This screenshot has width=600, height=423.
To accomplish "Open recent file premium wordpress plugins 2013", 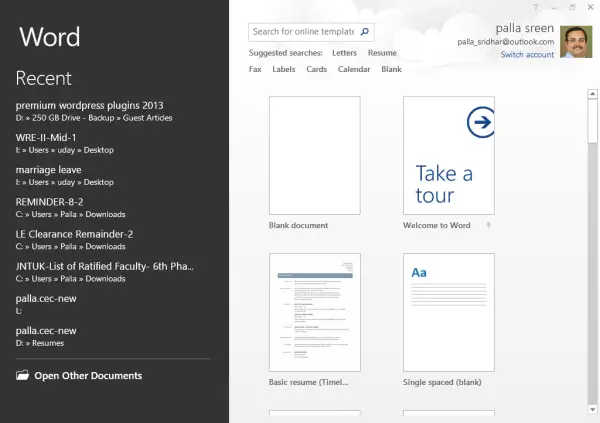I will pyautogui.click(x=94, y=111).
